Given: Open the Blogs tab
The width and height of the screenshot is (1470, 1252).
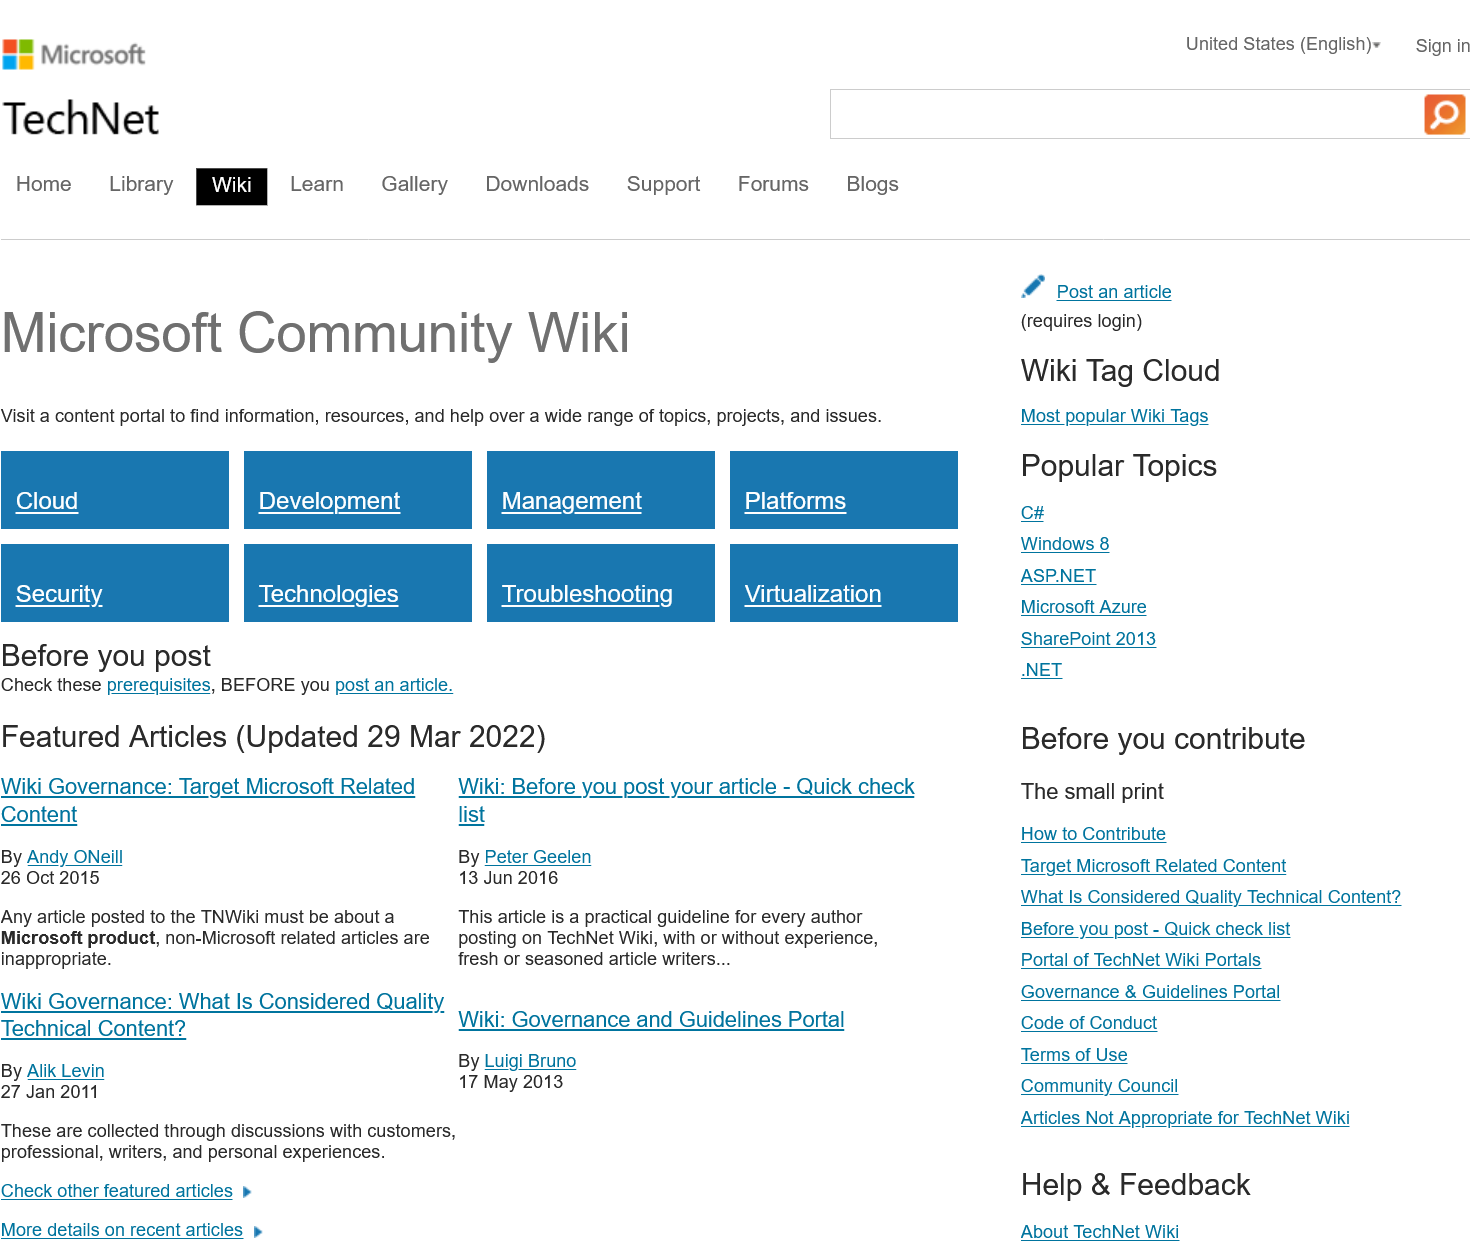Looking at the screenshot, I should [872, 184].
